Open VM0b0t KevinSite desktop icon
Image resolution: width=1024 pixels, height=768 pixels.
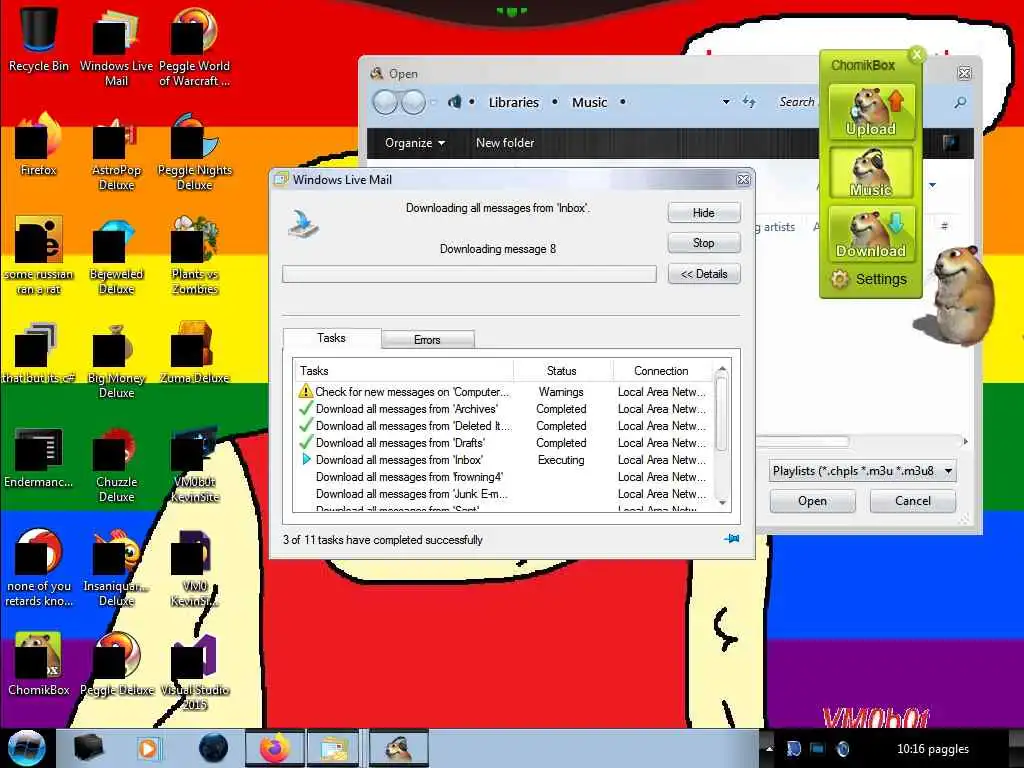[x=194, y=464]
